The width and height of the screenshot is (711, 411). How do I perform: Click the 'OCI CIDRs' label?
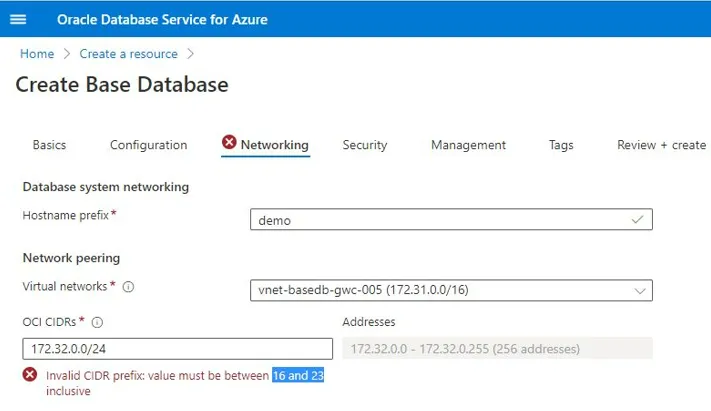[x=49, y=322]
